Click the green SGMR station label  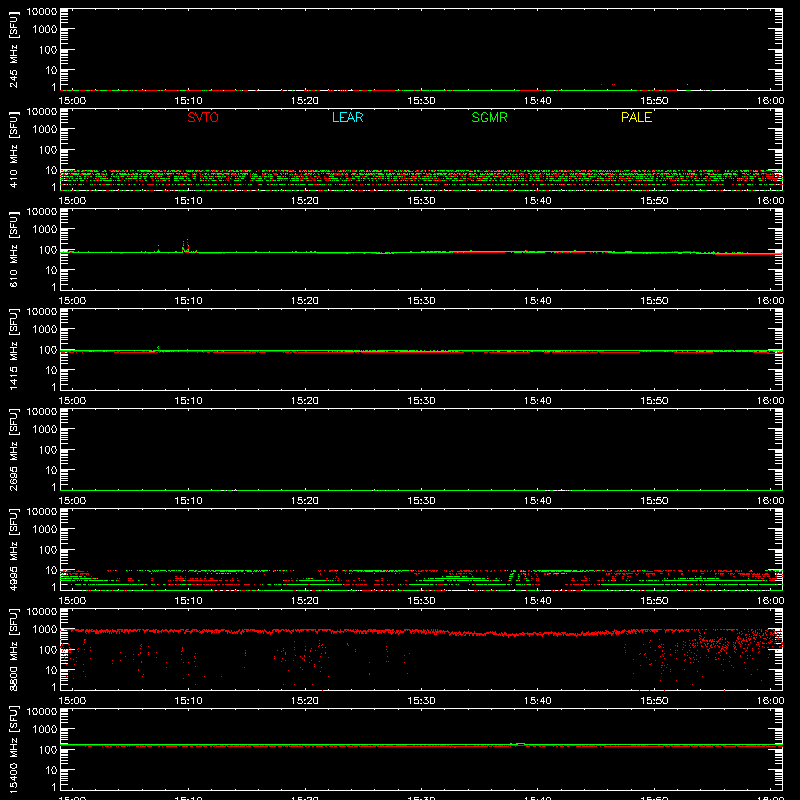[489, 117]
